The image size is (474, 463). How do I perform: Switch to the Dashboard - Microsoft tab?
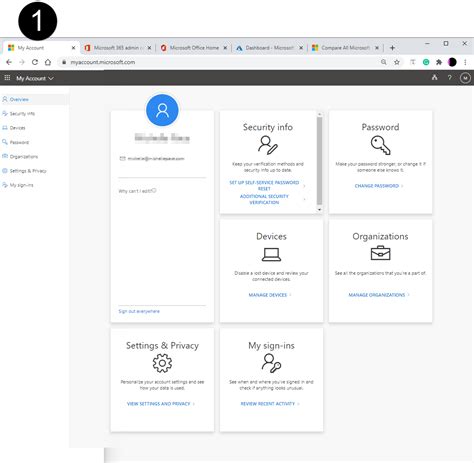[x=270, y=48]
